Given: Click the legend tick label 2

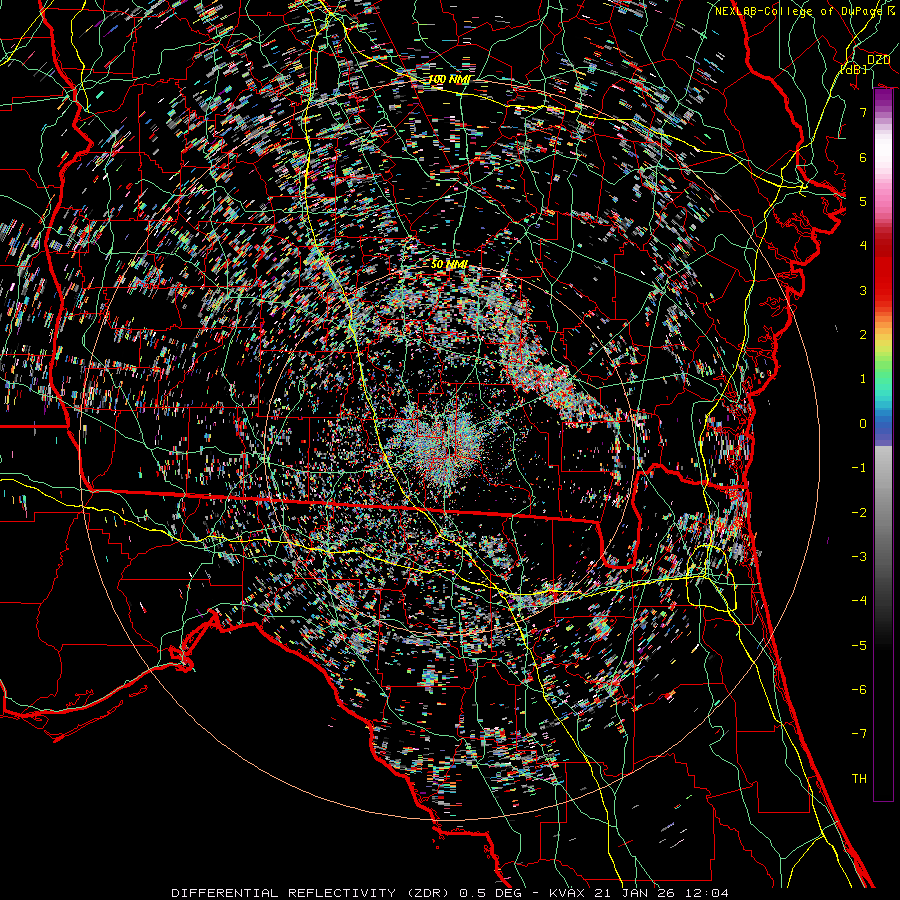Looking at the screenshot, I should [x=863, y=335].
